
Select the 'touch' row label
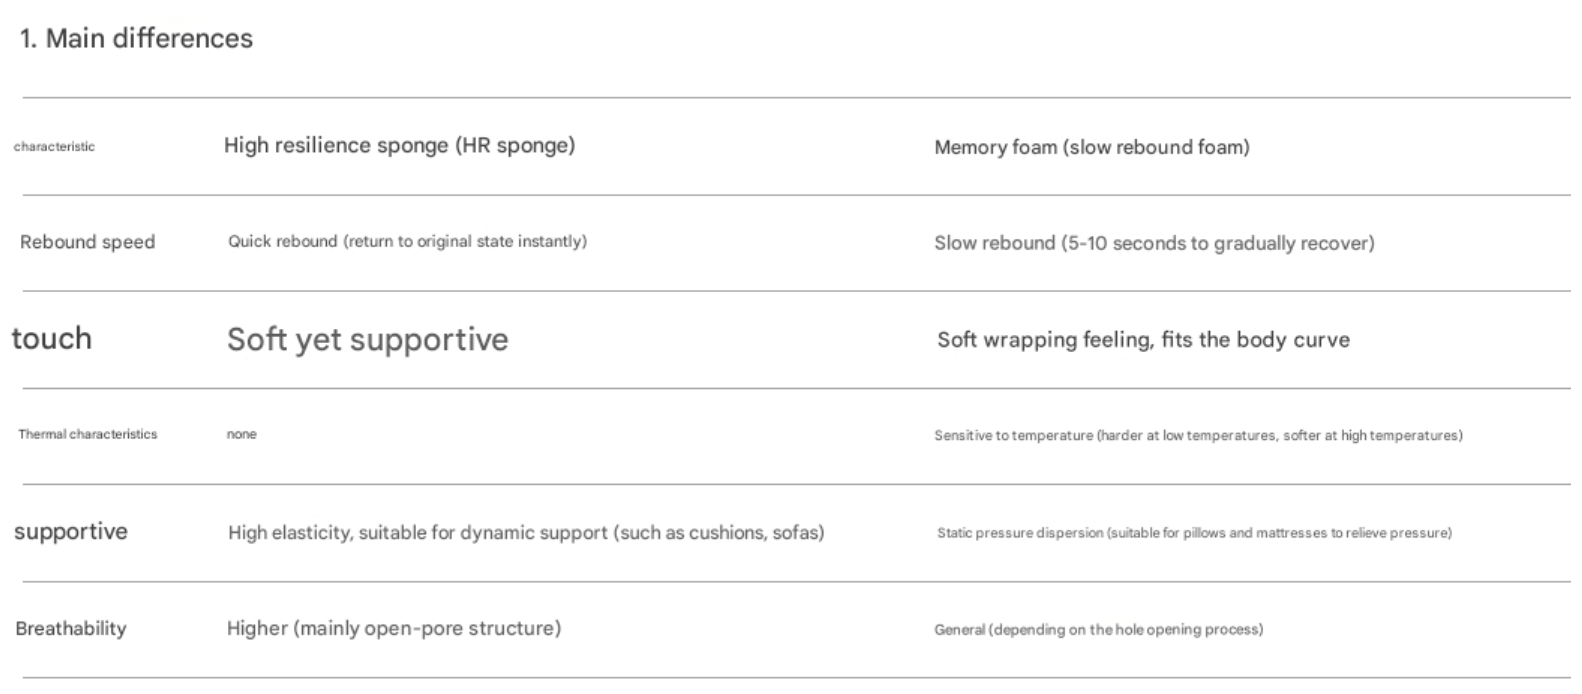point(52,339)
